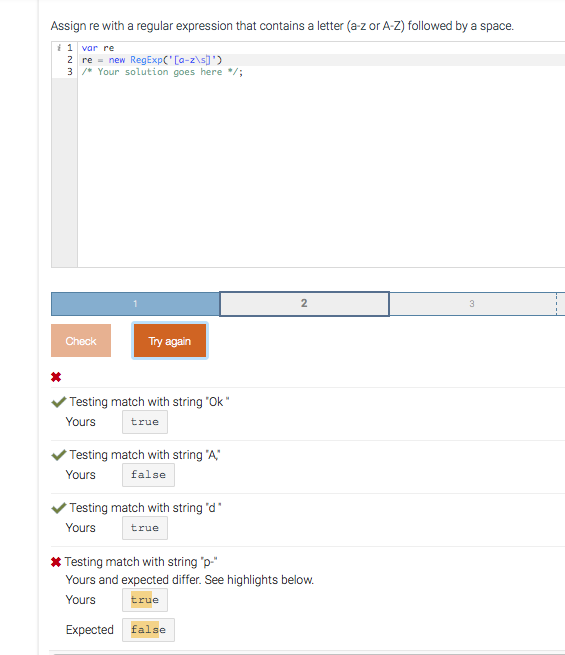
Task: Click Expected 'false' value for "p-" test
Action: (x=148, y=630)
